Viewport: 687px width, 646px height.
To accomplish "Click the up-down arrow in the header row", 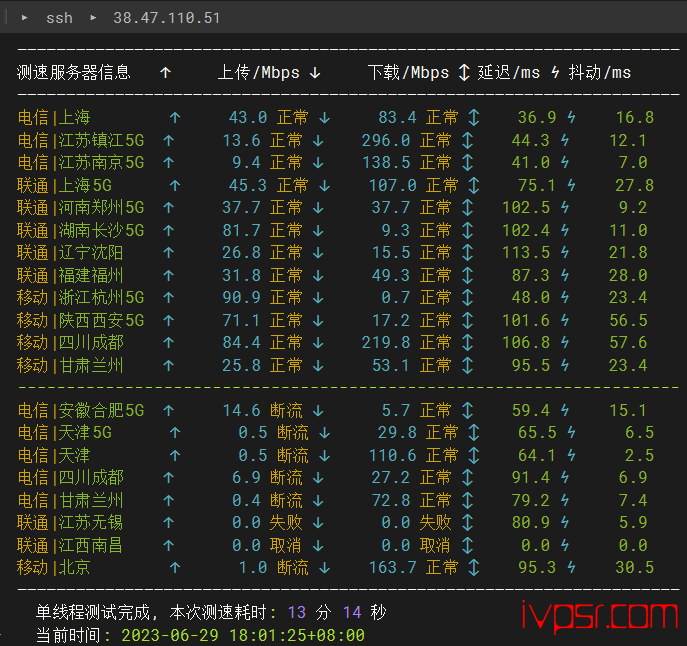I will [x=464, y=72].
